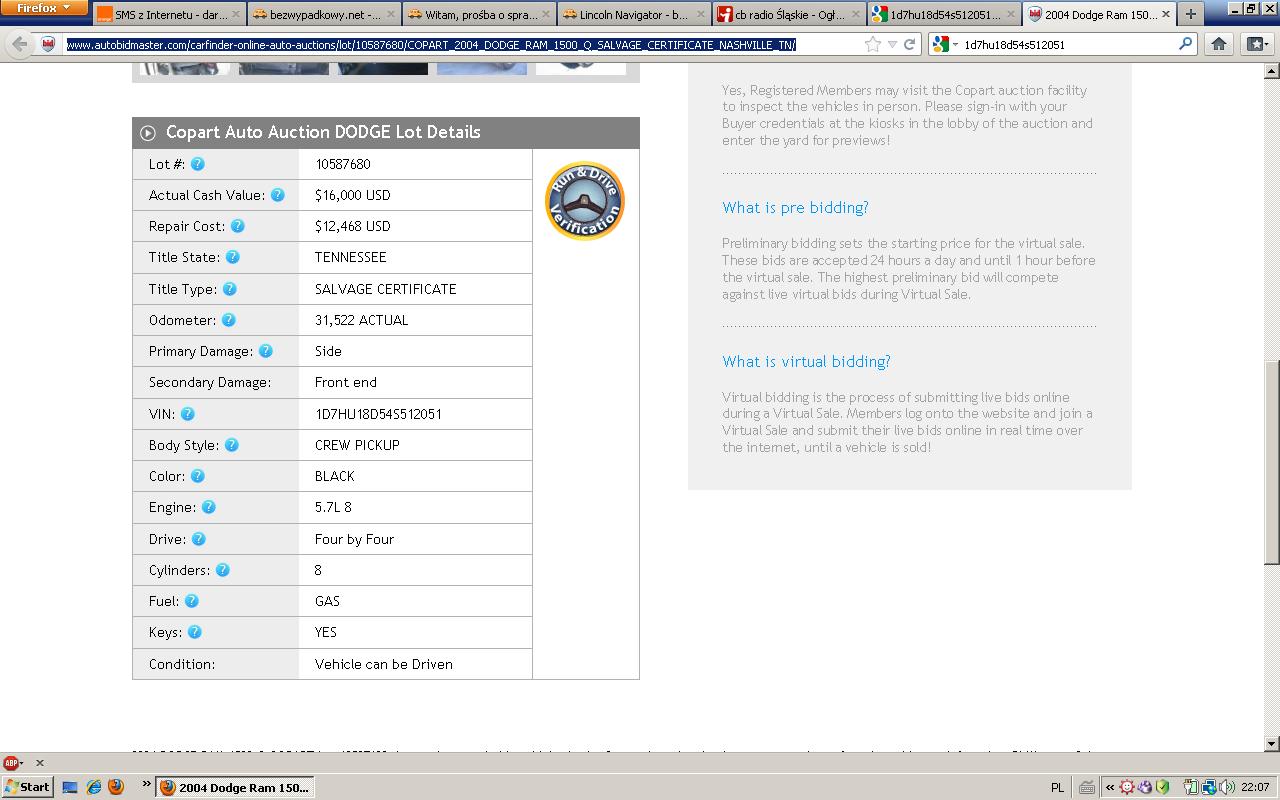Viewport: 1280px width, 800px height.
Task: Open a new tab with plus button
Action: (1190, 15)
